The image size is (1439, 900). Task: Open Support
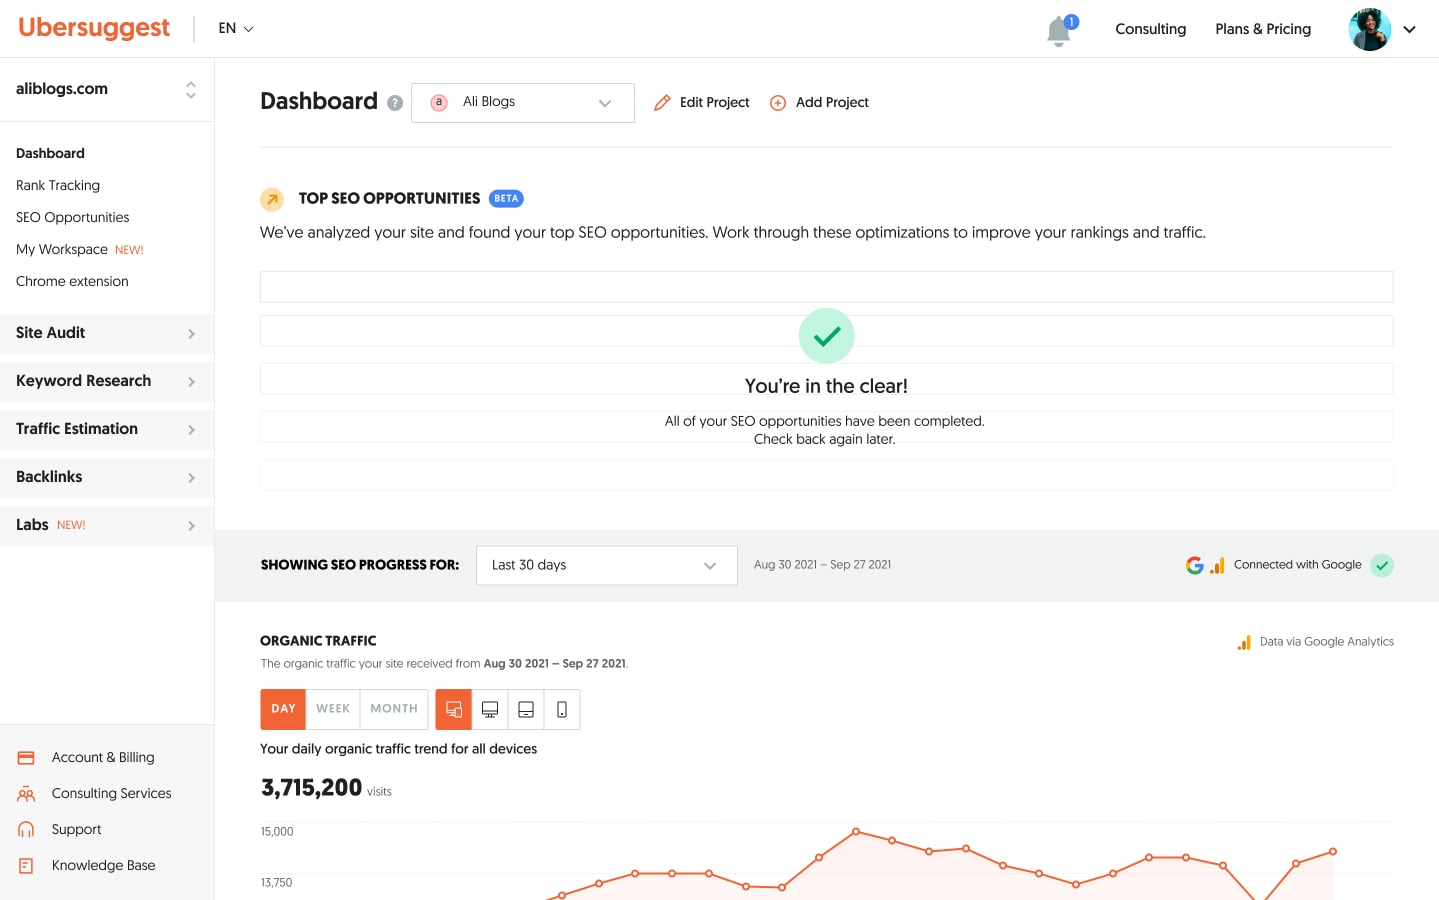click(x=76, y=829)
